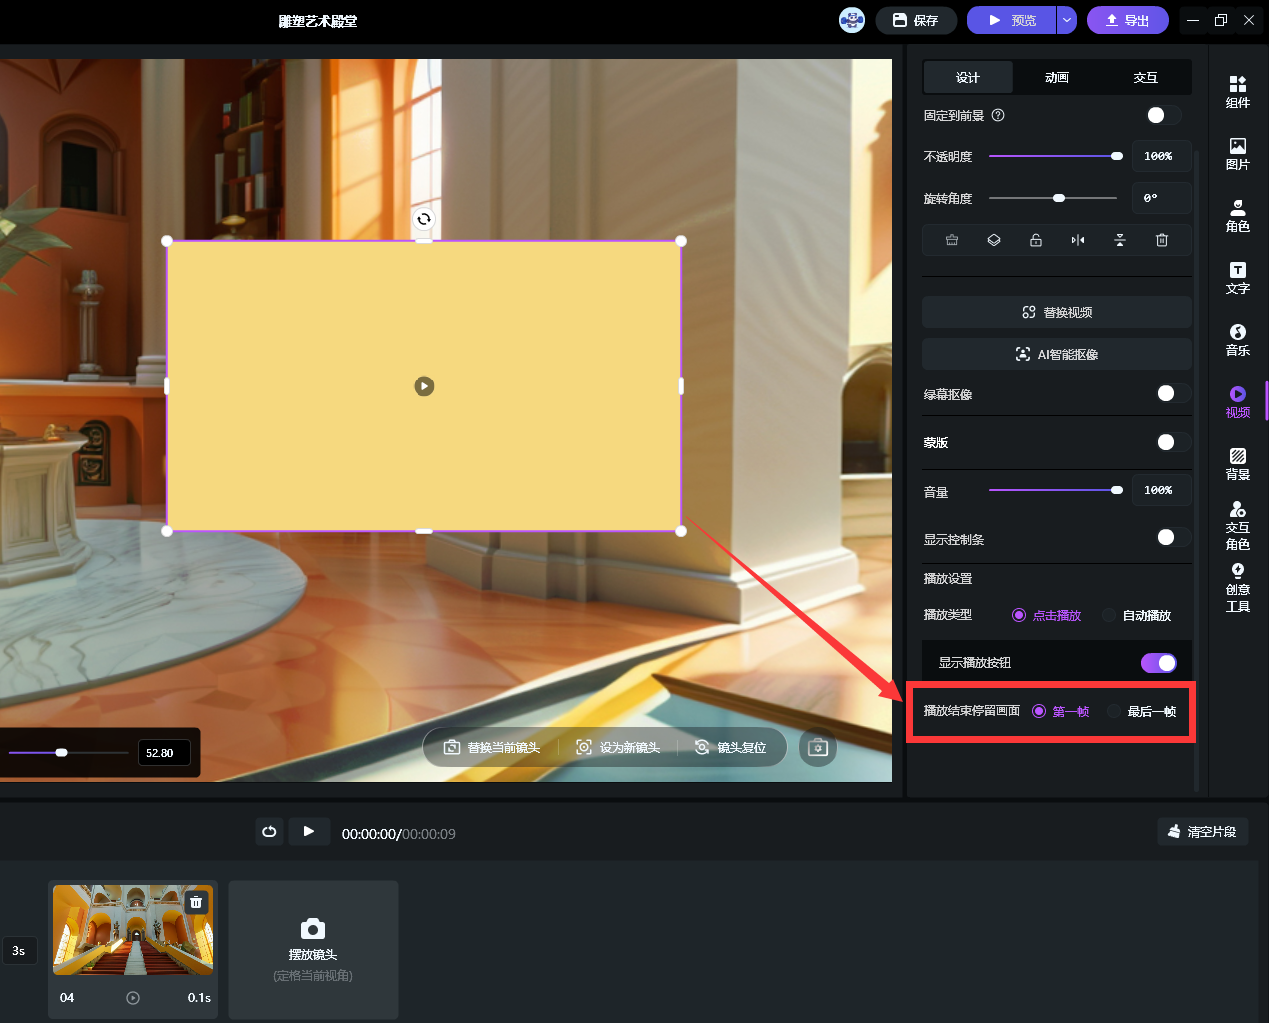Select the shot 04 thumbnail in timeline
The image size is (1269, 1023).
coord(132,930)
